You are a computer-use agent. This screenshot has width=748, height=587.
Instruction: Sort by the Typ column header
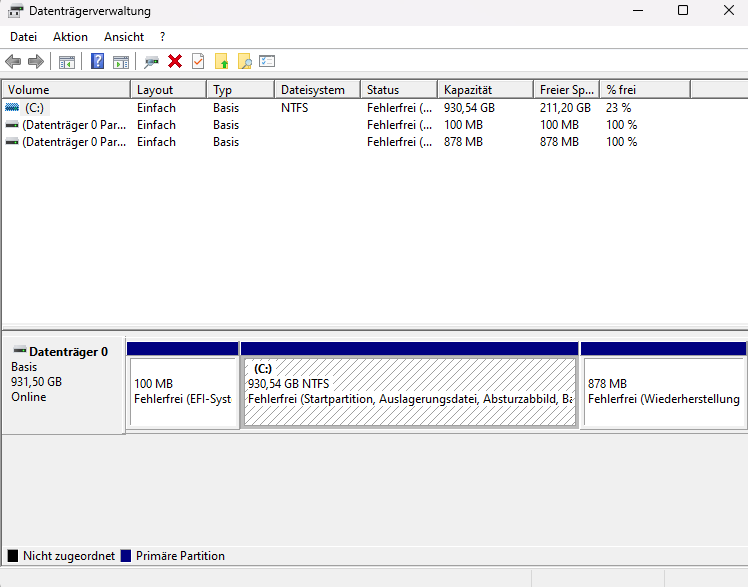240,90
